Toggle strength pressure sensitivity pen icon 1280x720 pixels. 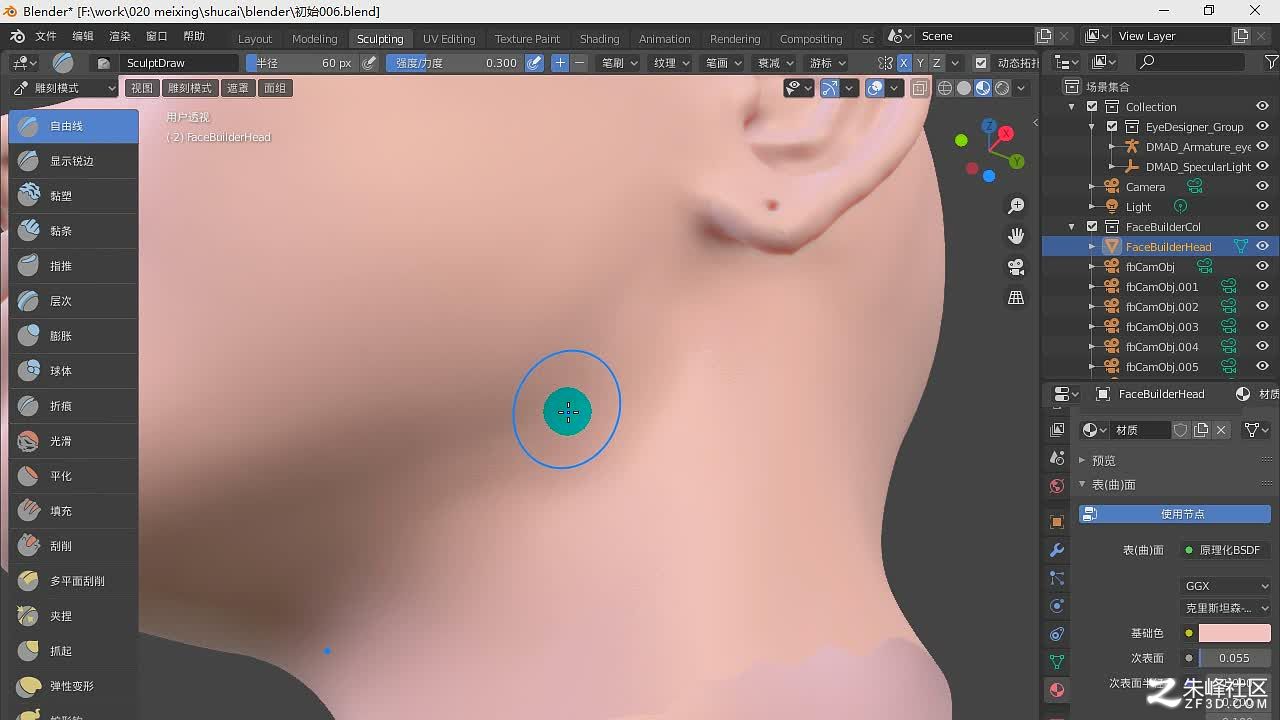coord(535,63)
